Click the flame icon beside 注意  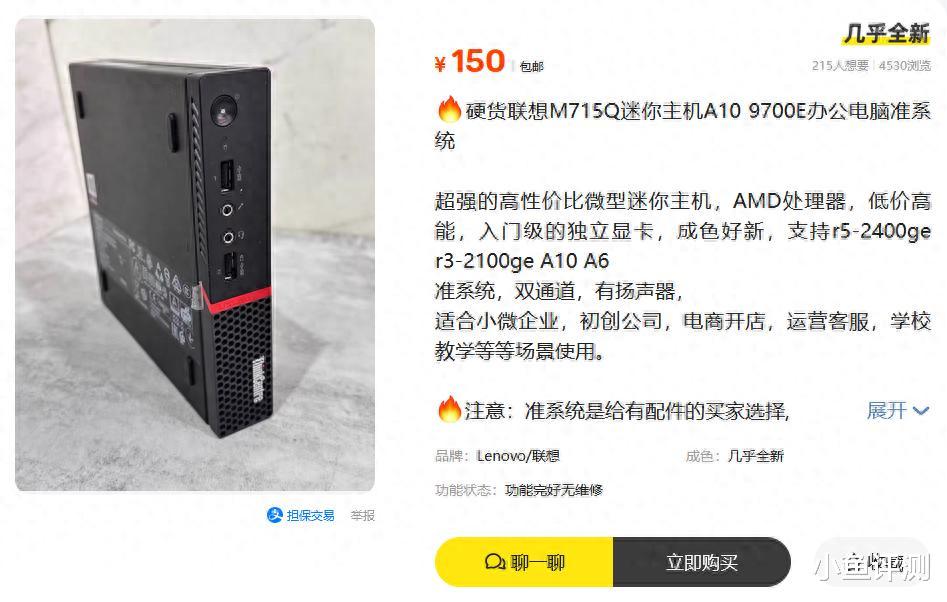coord(449,409)
